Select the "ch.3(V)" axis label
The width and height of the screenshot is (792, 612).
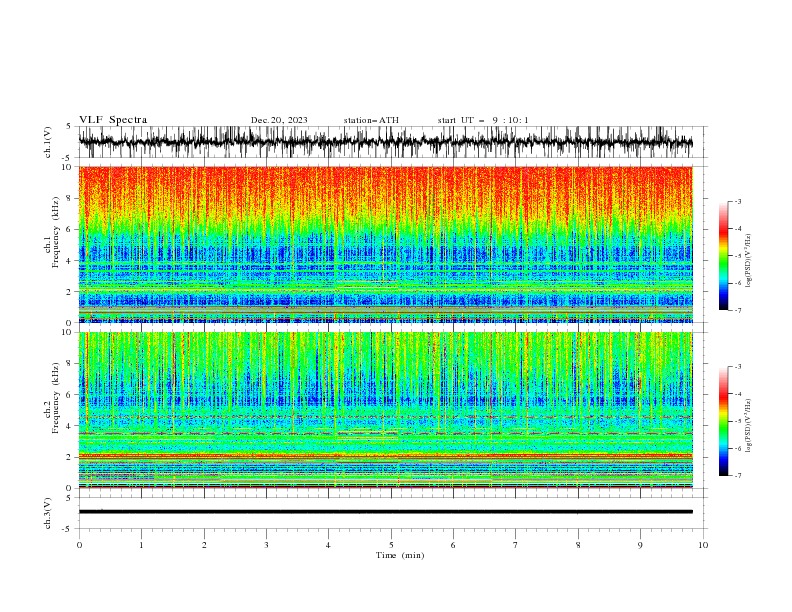coord(48,513)
